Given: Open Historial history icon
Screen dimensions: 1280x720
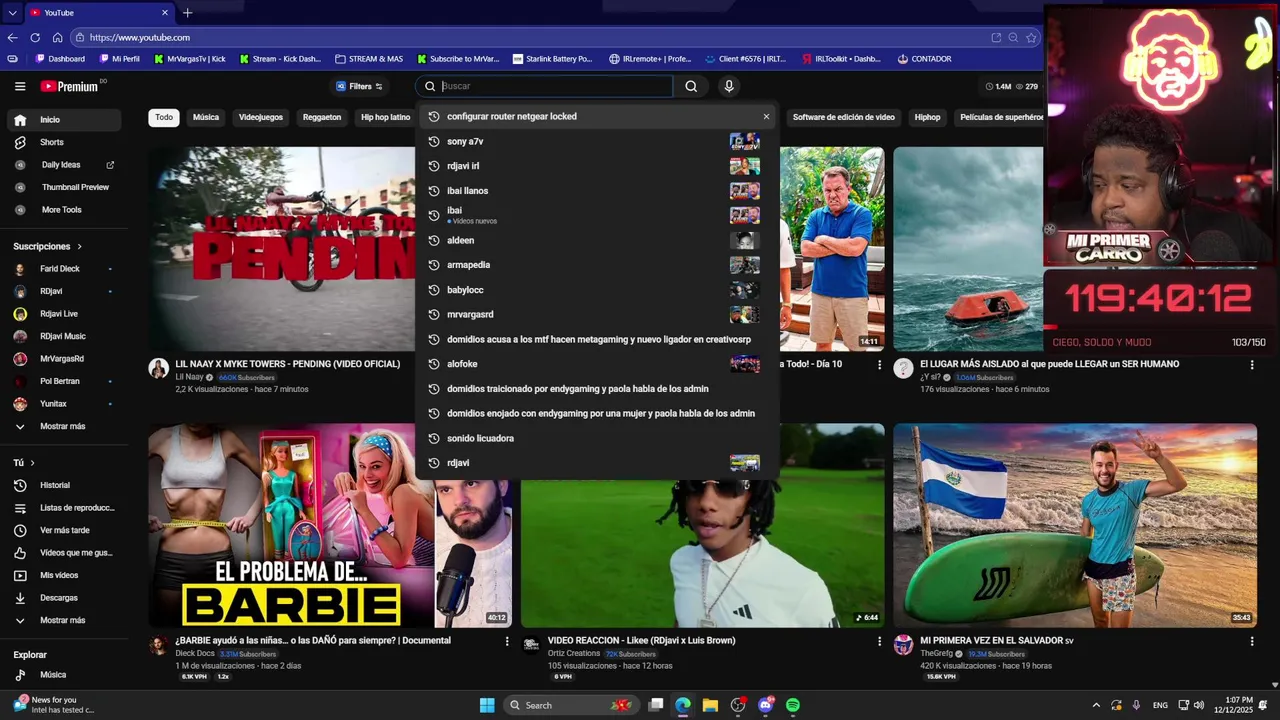Looking at the screenshot, I should click(x=20, y=485).
